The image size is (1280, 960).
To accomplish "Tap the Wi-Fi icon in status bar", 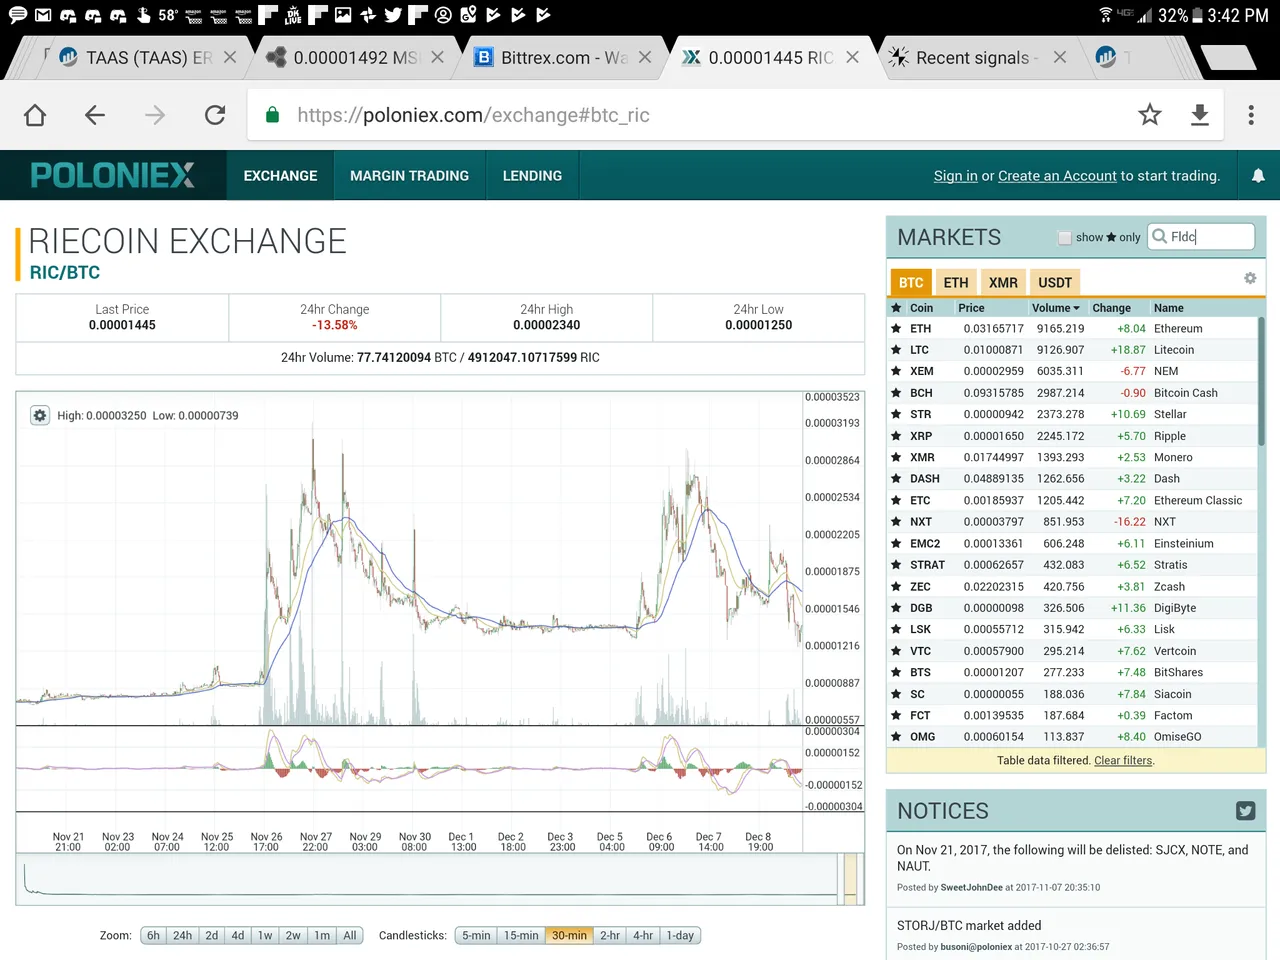I will coord(1106,15).
